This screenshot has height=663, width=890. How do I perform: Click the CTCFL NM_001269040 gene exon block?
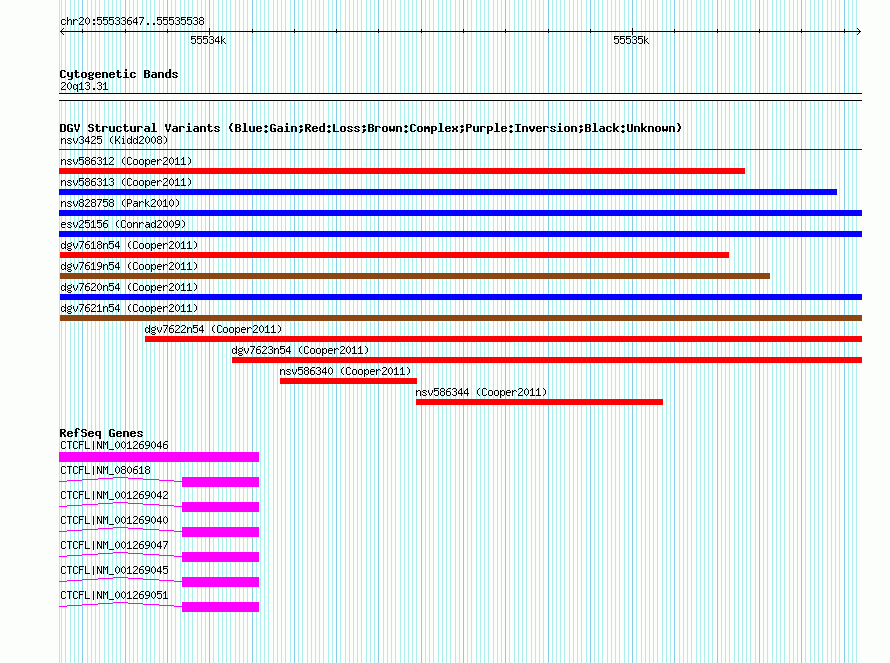coord(220,532)
